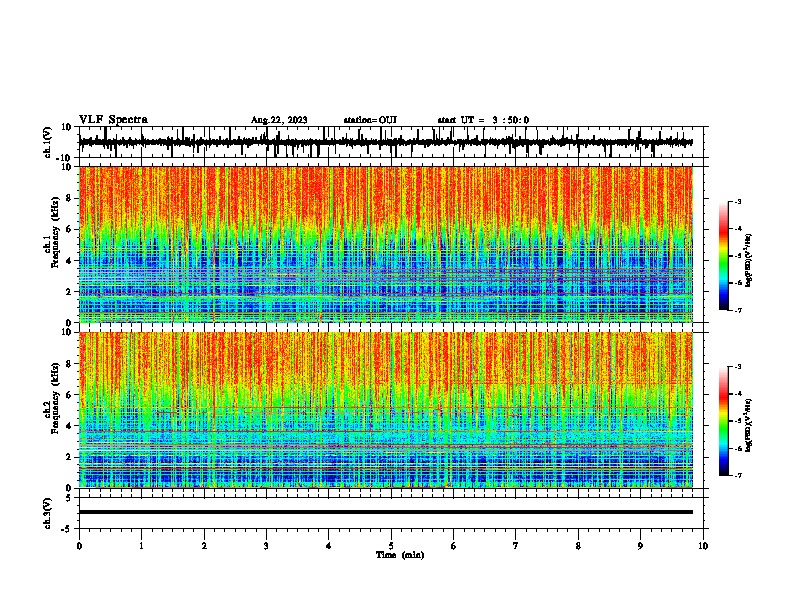Click the log(PSD) label beside ch.1 color scale
The height and width of the screenshot is (612, 792).
(749, 261)
